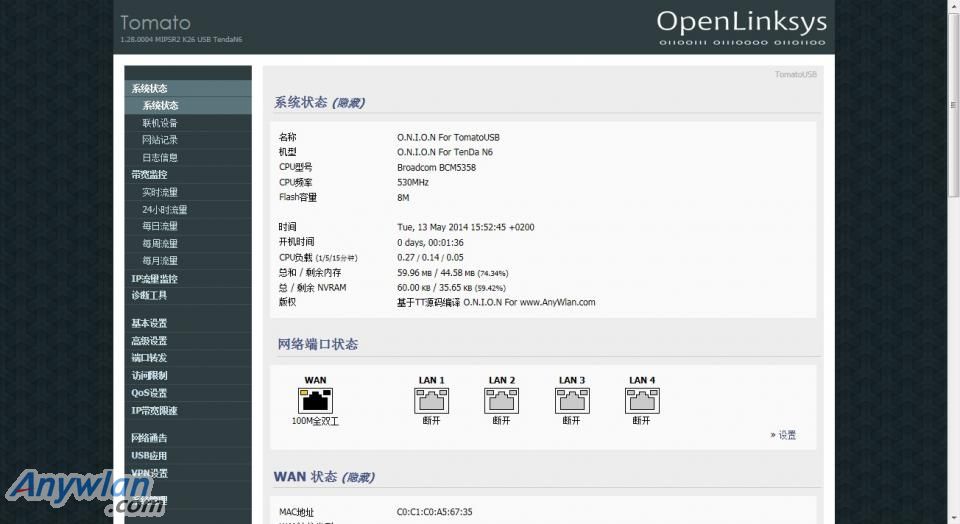The width and height of the screenshot is (960, 524).
Task: Click the Flash capacity value 8M
Action: pos(403,198)
